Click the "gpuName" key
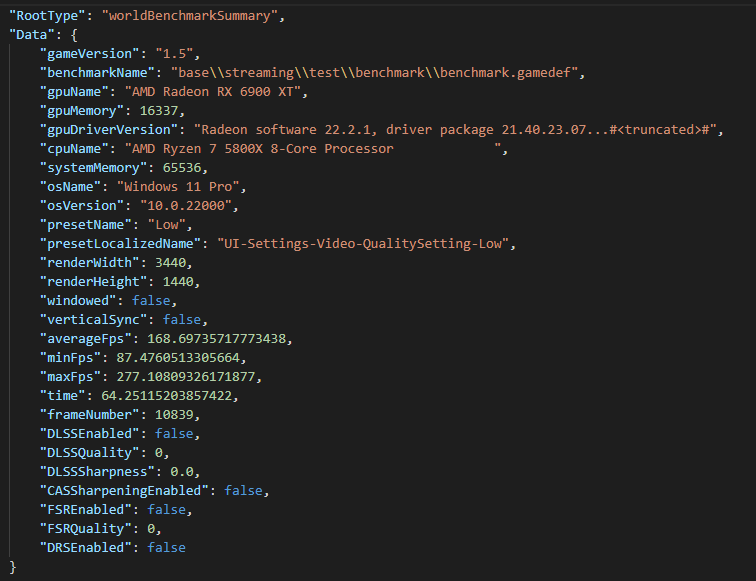This screenshot has height=581, width=756. click(x=75, y=92)
